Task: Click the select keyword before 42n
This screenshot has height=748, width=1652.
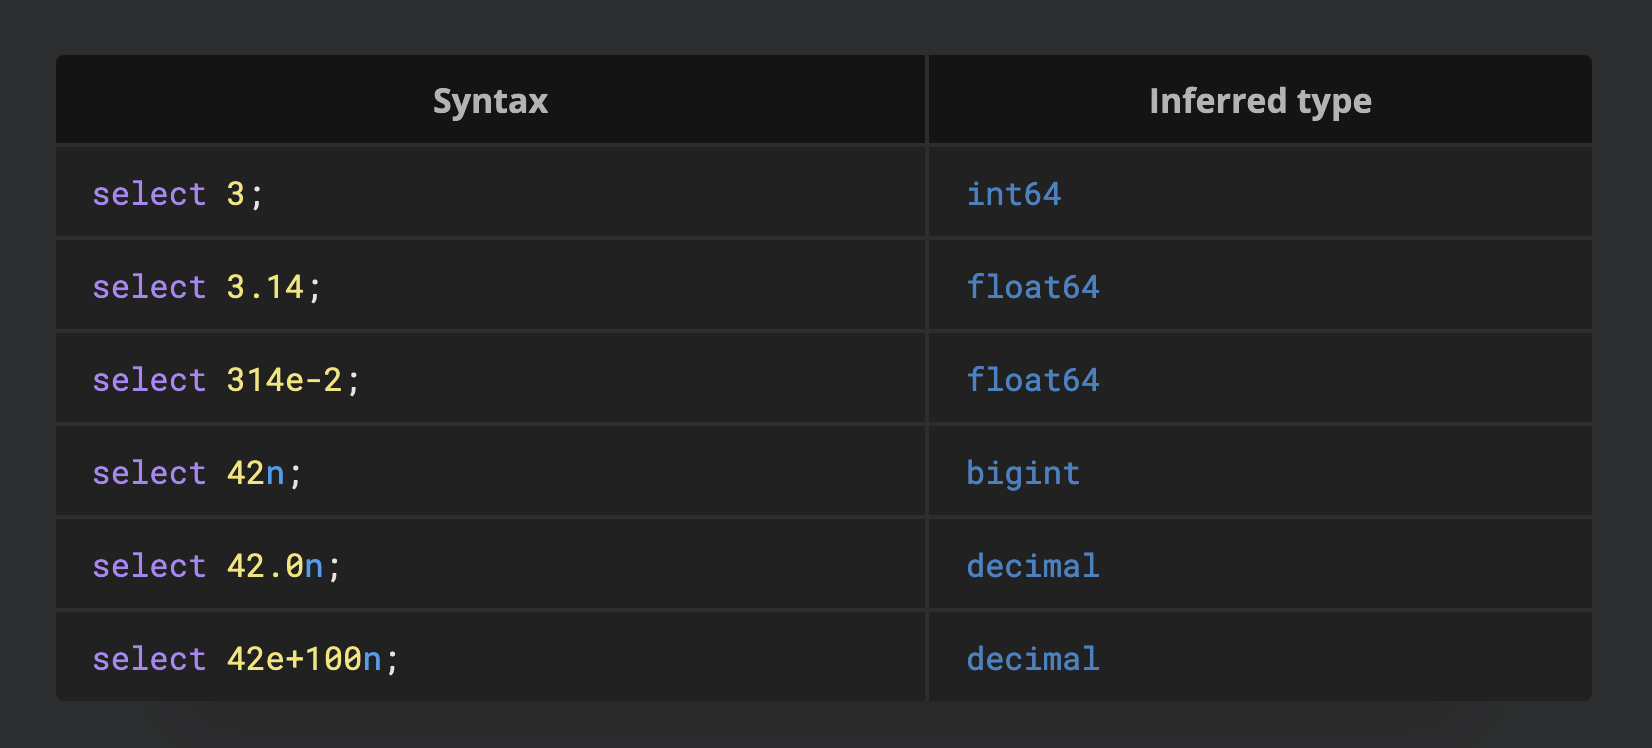Action: (x=149, y=473)
